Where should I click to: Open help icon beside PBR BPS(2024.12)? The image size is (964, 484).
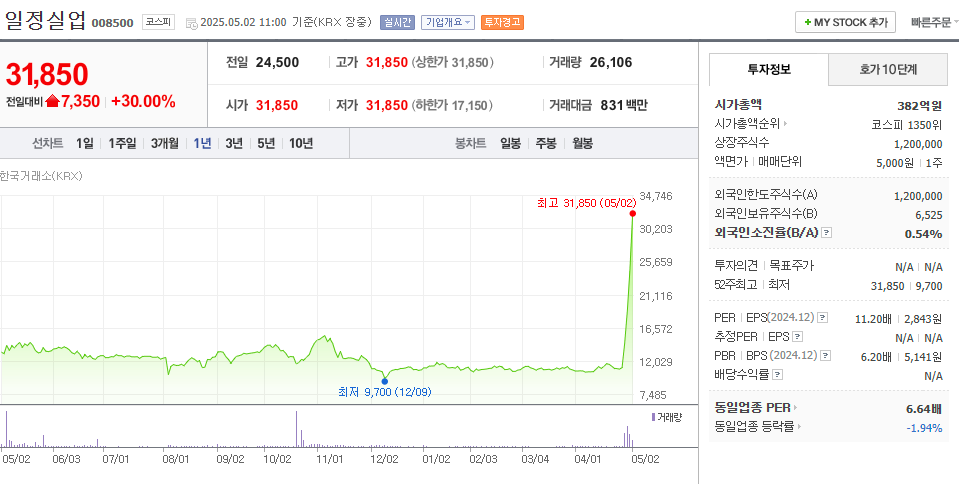826,355
